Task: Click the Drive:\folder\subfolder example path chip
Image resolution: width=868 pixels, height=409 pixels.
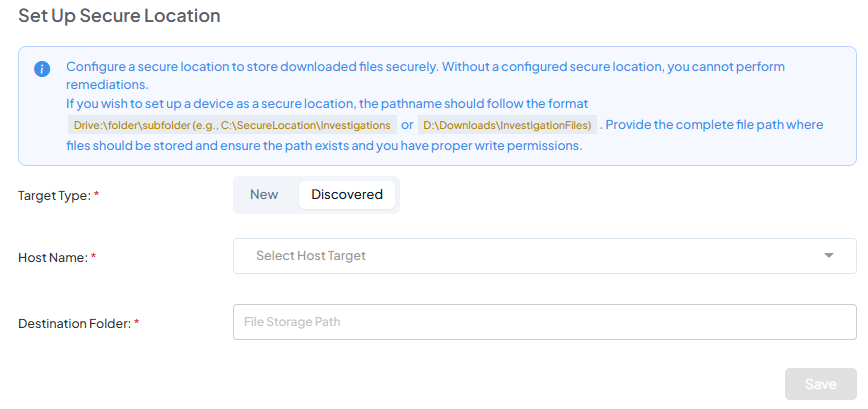Action: (x=231, y=125)
